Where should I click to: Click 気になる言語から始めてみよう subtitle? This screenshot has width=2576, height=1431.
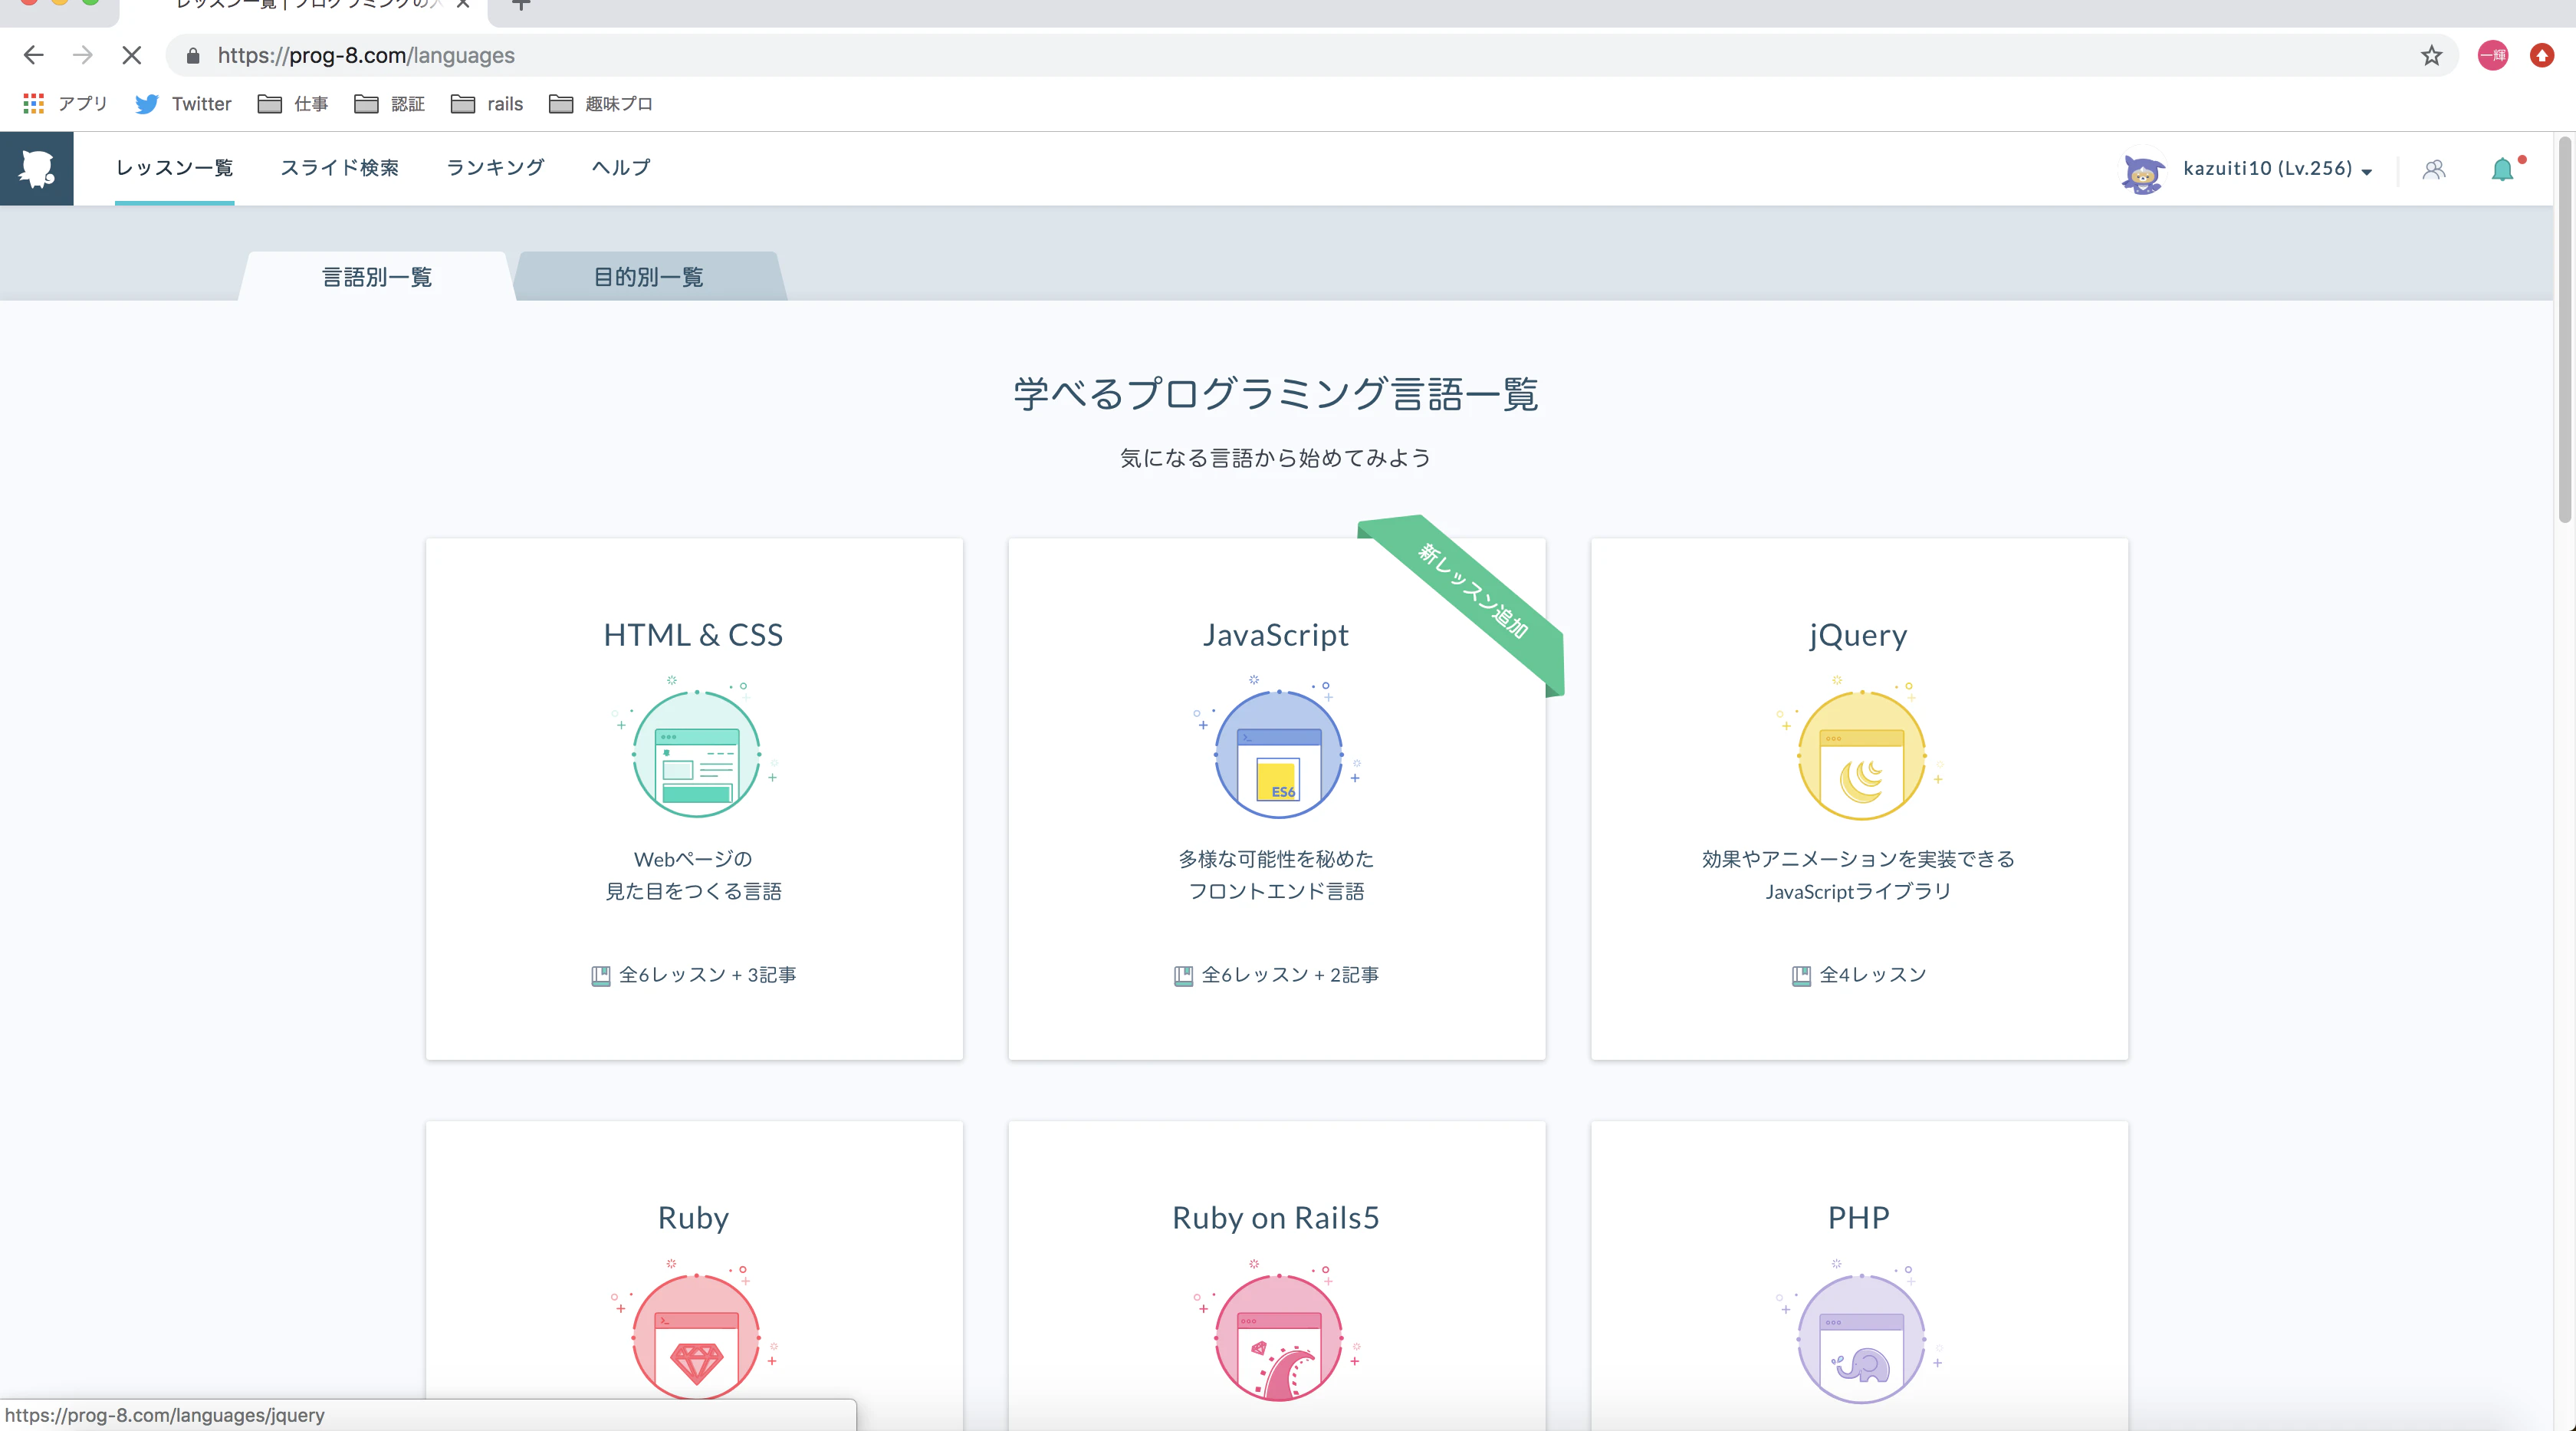click(x=1276, y=458)
